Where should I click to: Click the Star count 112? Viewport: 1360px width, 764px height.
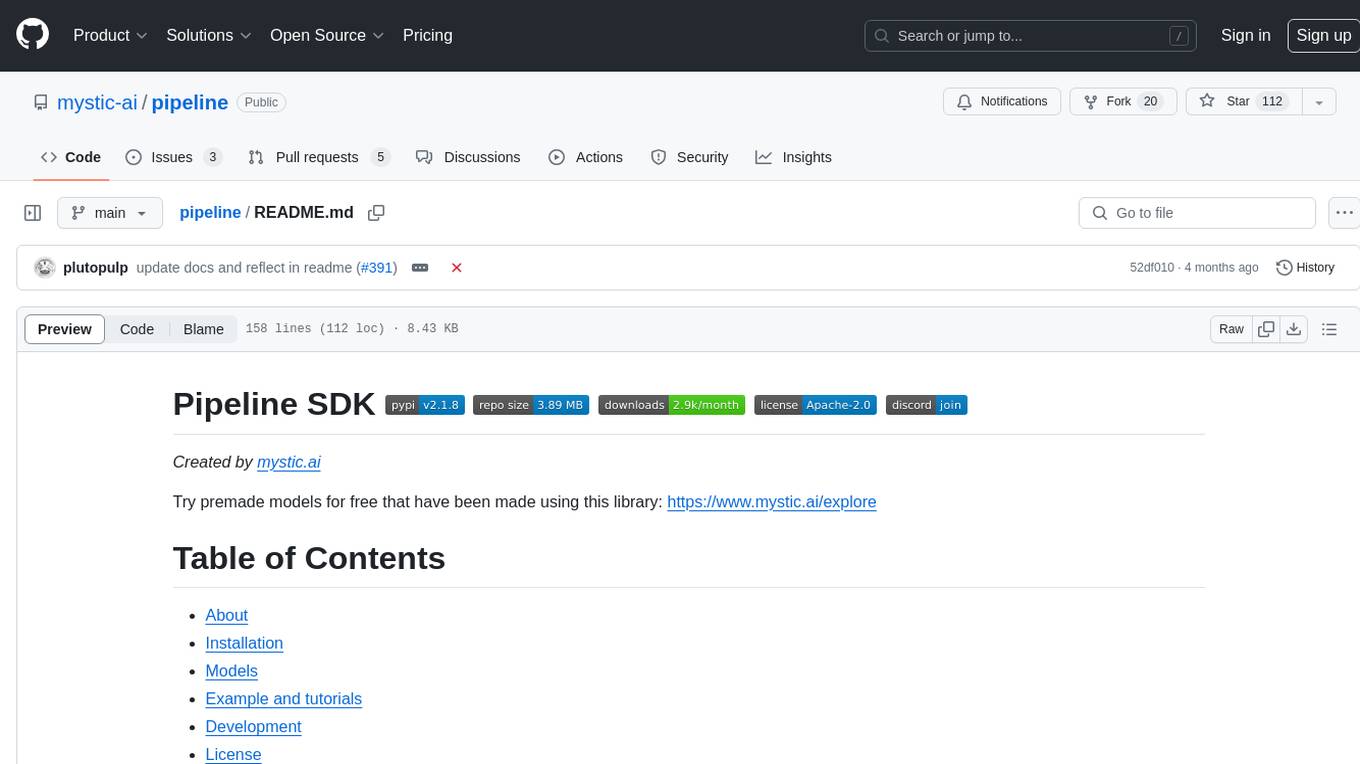tap(1272, 102)
